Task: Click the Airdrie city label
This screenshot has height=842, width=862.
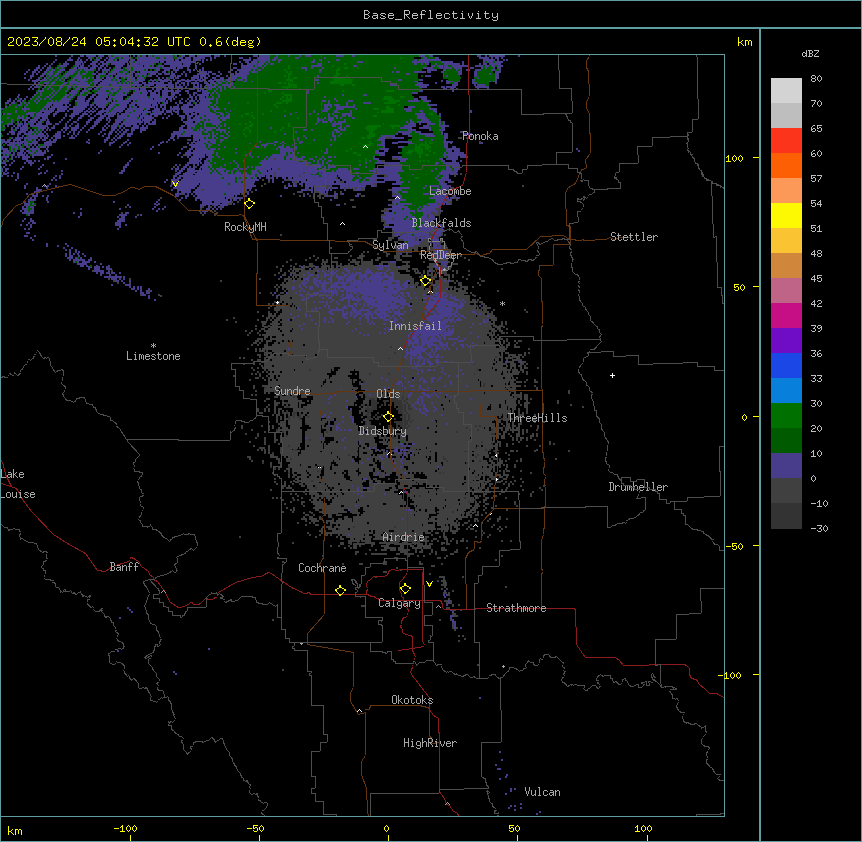Action: (x=403, y=537)
